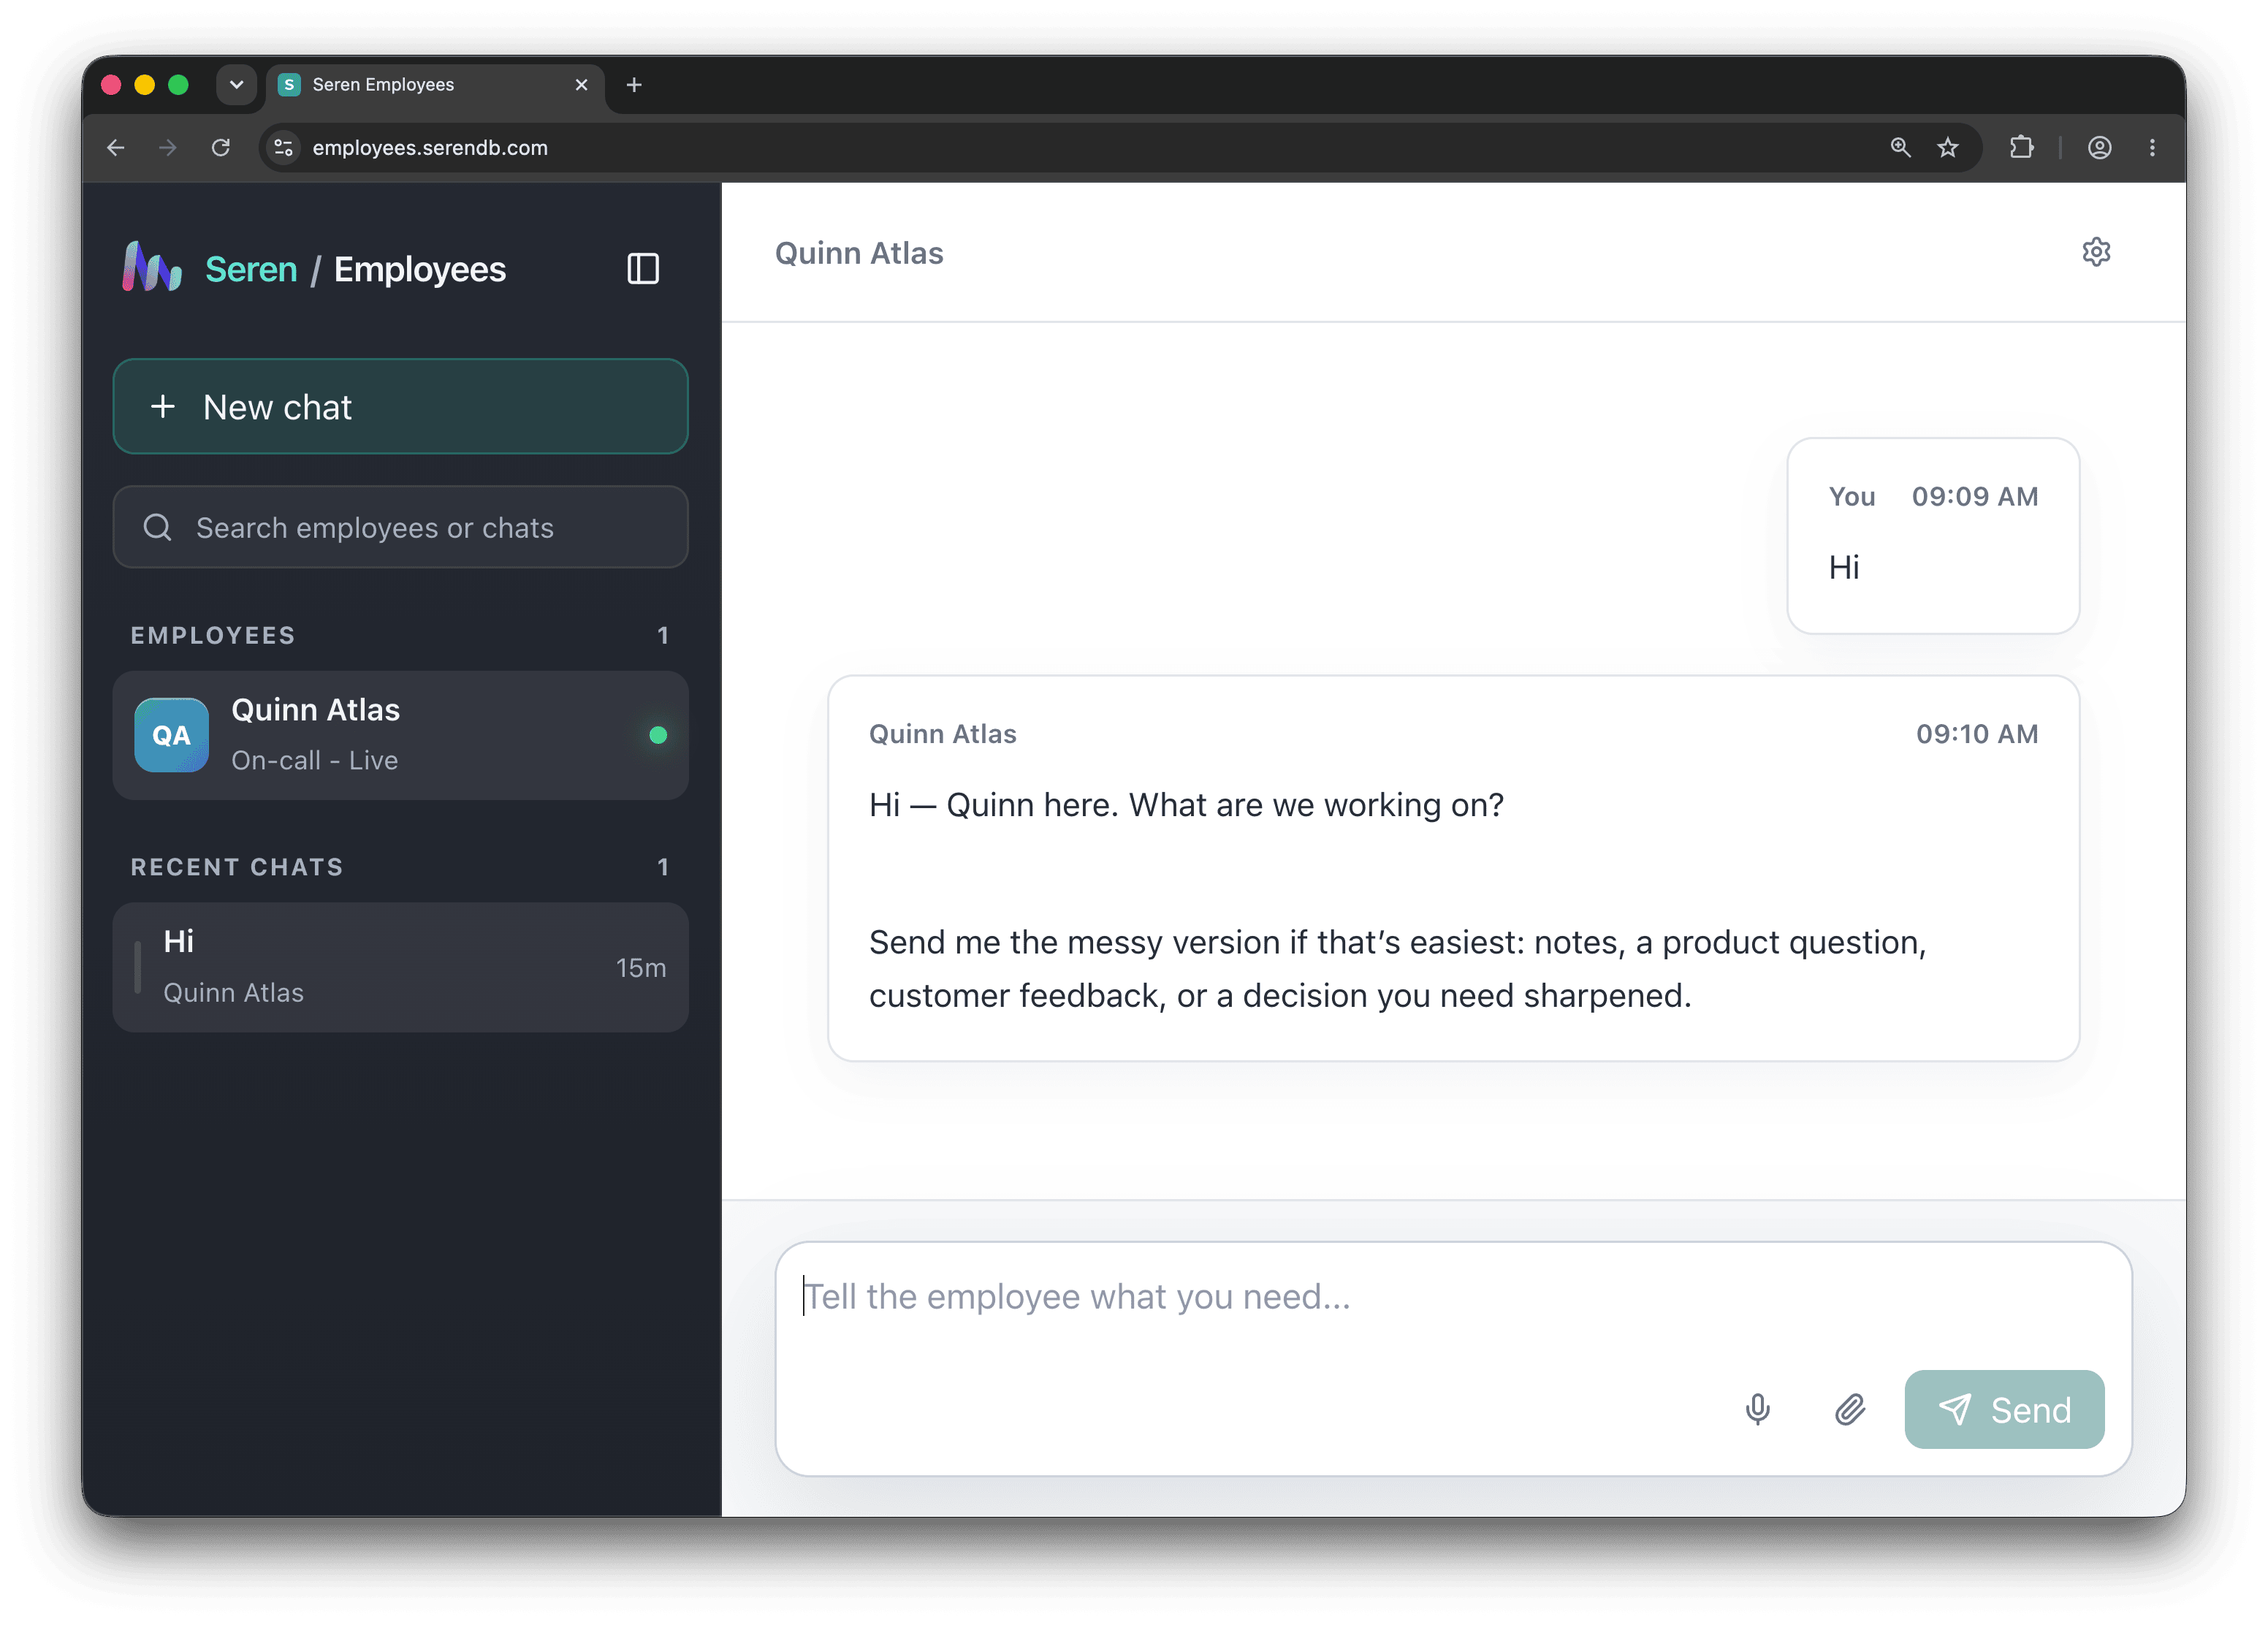This screenshot has width=2268, height=1625.
Task: Click the 15m time label on recent chat
Action: (641, 968)
